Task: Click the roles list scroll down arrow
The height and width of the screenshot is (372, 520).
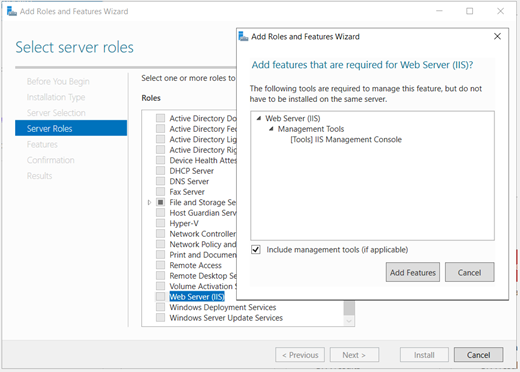Action: (x=349, y=321)
